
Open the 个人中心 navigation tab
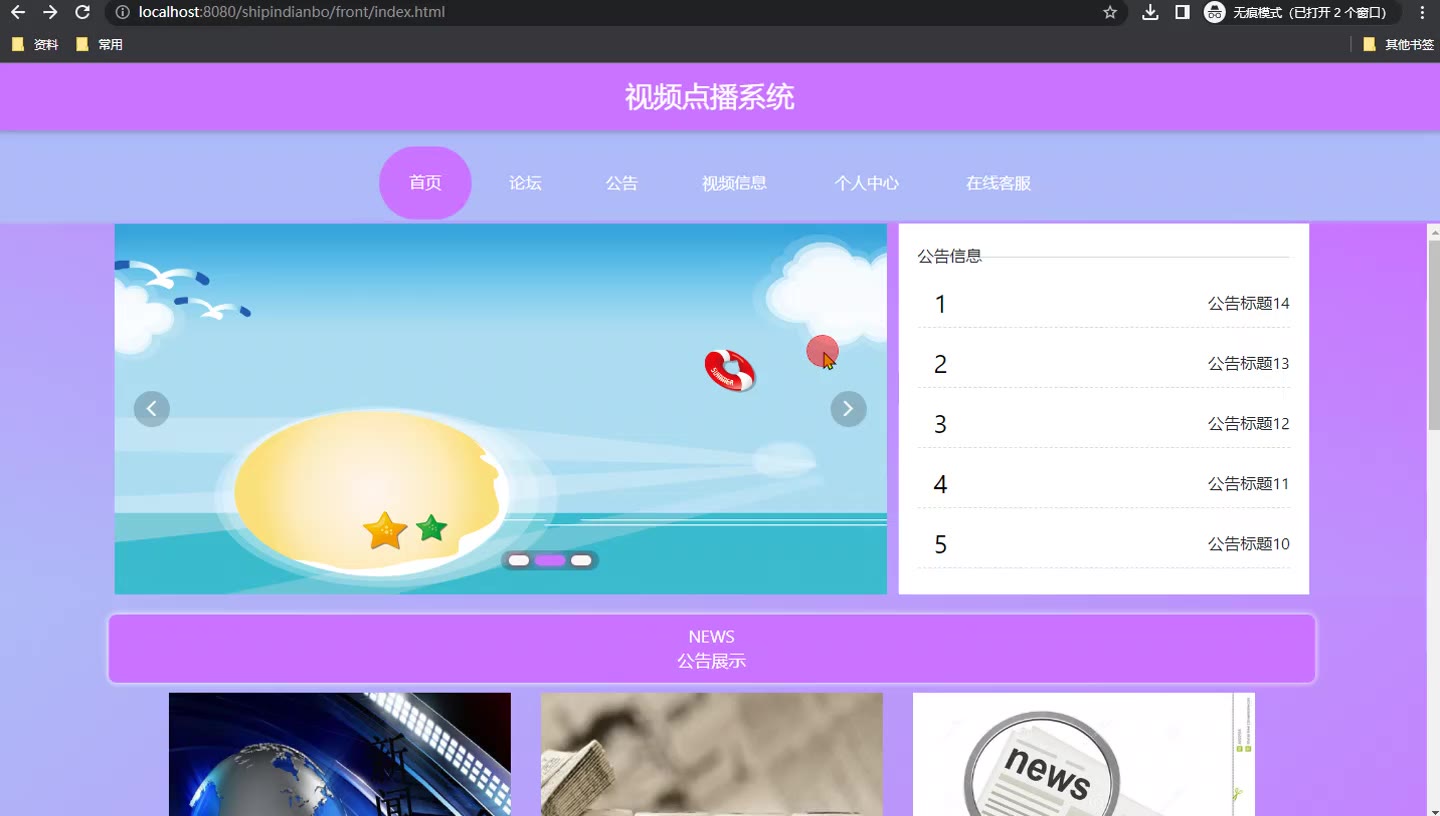click(x=866, y=183)
